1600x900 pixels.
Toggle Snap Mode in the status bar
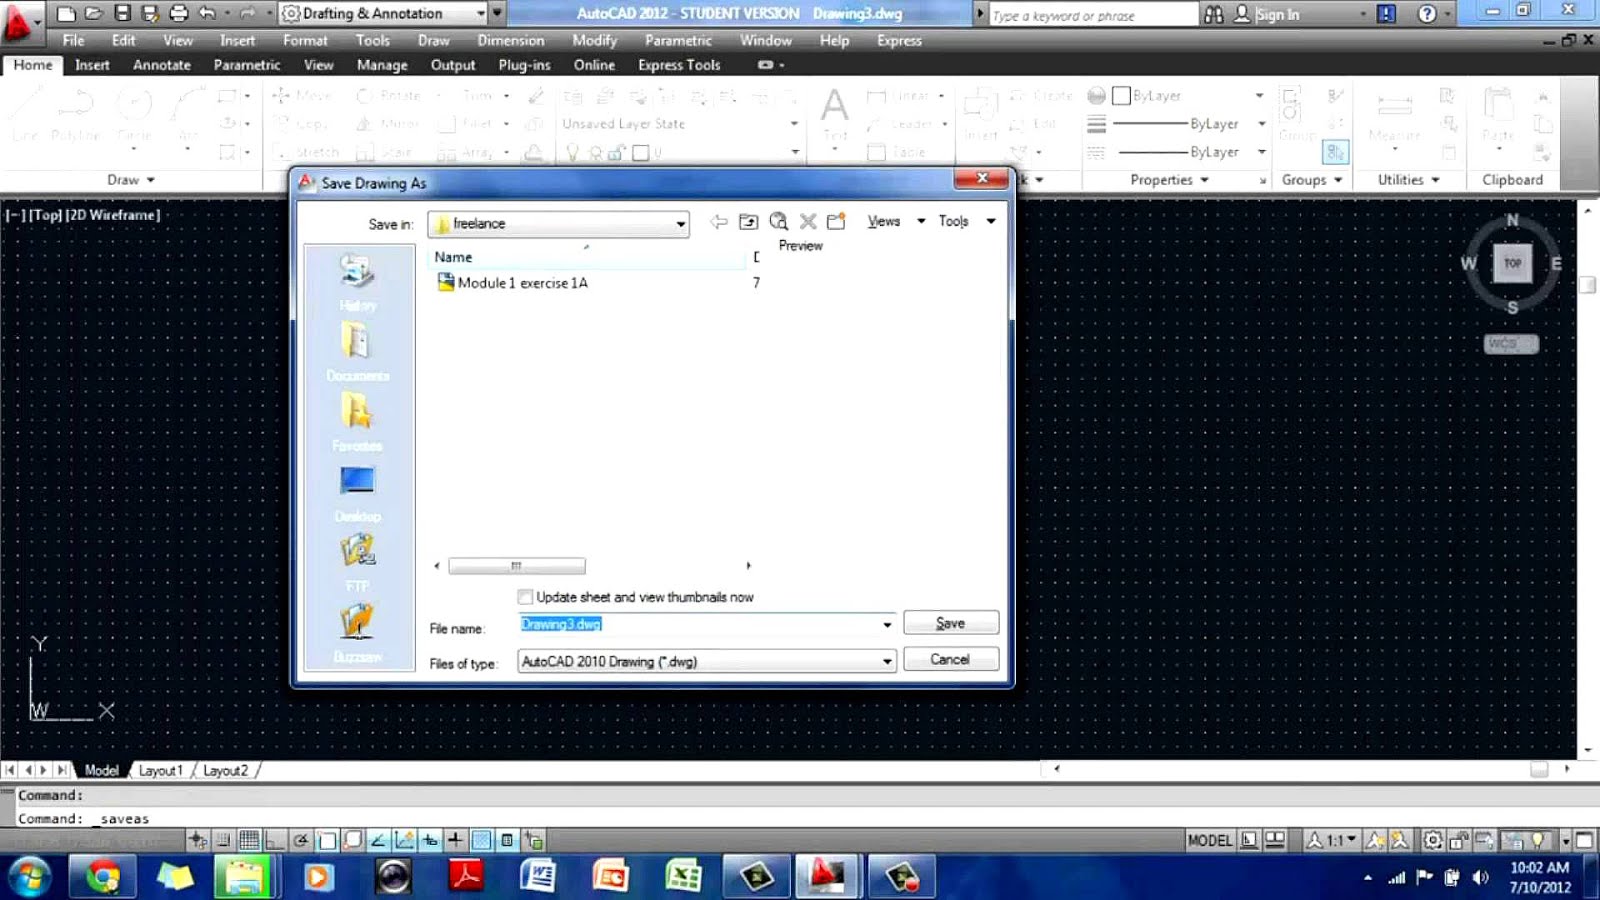224,841
